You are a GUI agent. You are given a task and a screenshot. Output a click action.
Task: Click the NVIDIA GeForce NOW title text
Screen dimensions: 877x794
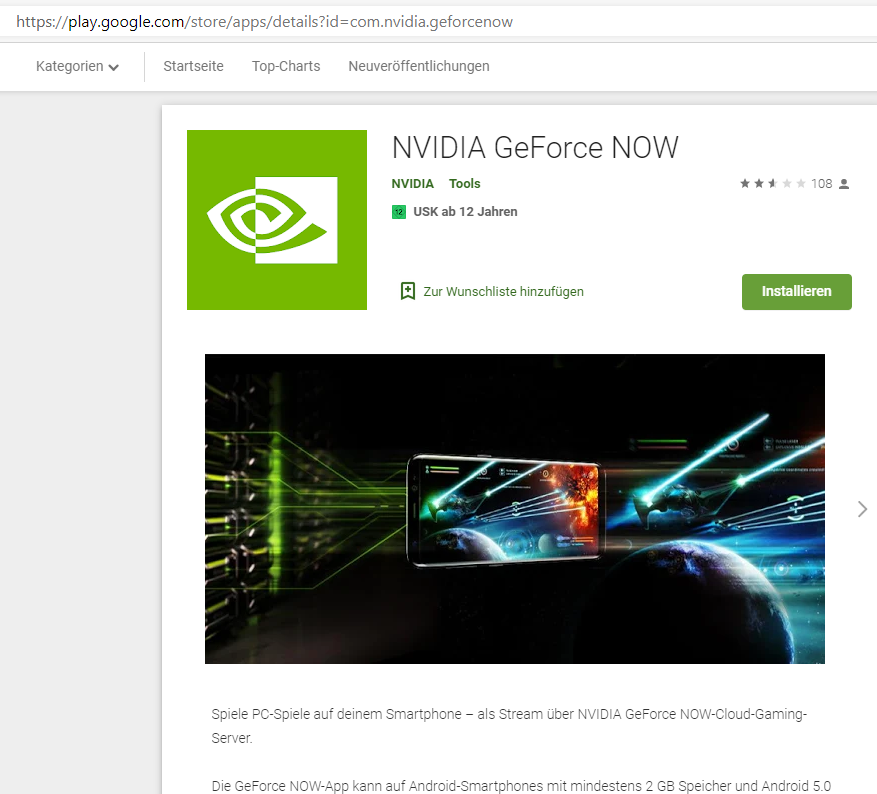[535, 148]
